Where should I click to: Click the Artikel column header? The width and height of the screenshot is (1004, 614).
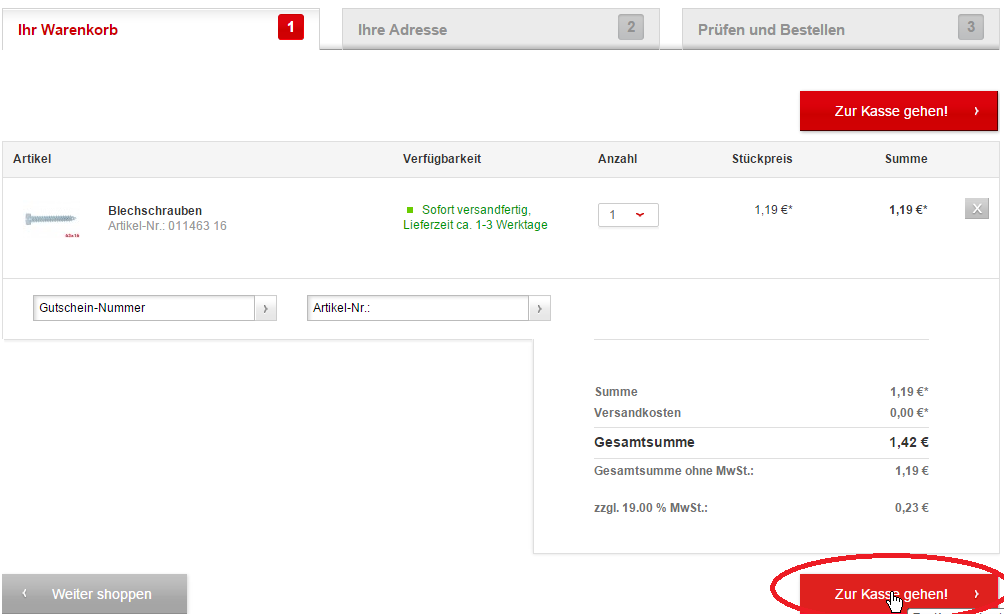coord(32,159)
